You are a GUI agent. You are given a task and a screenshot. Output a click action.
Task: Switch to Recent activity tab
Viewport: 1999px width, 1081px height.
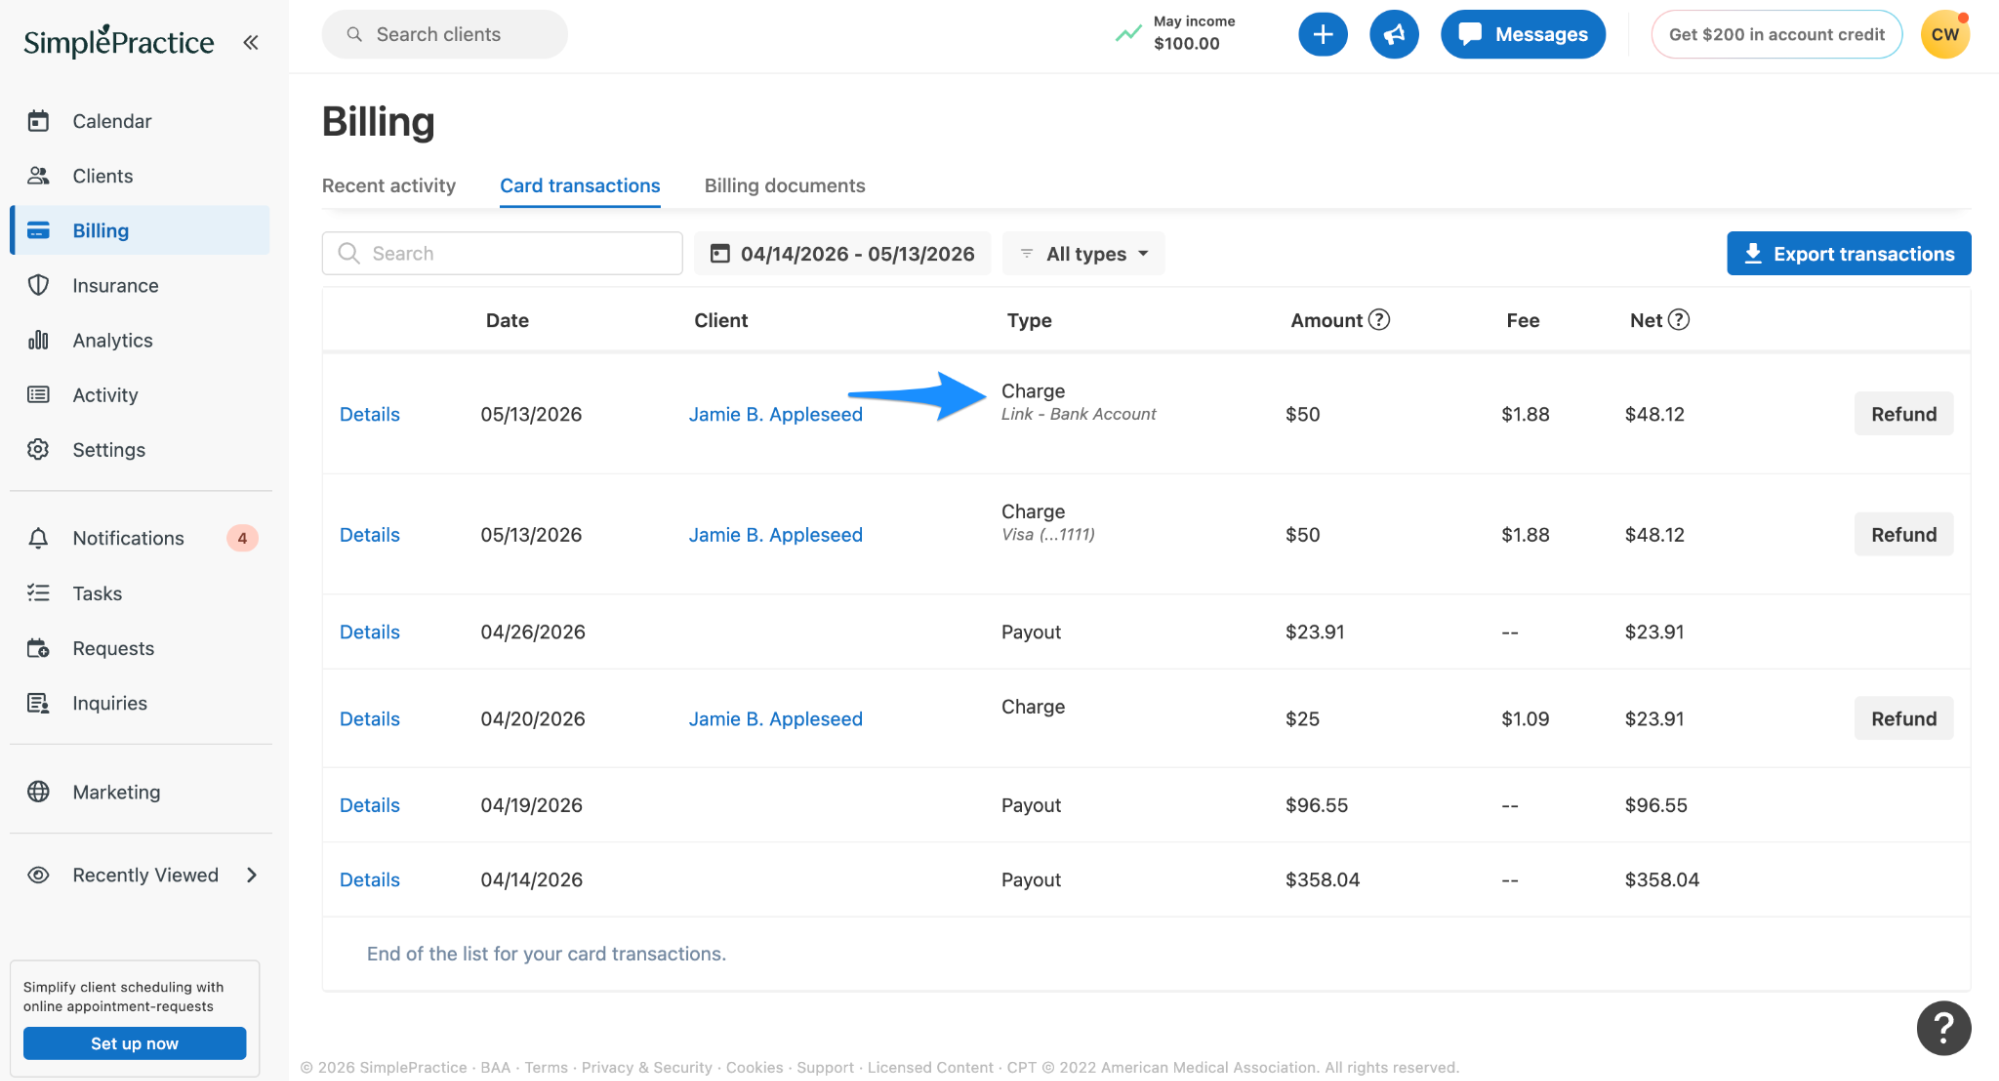coord(388,186)
